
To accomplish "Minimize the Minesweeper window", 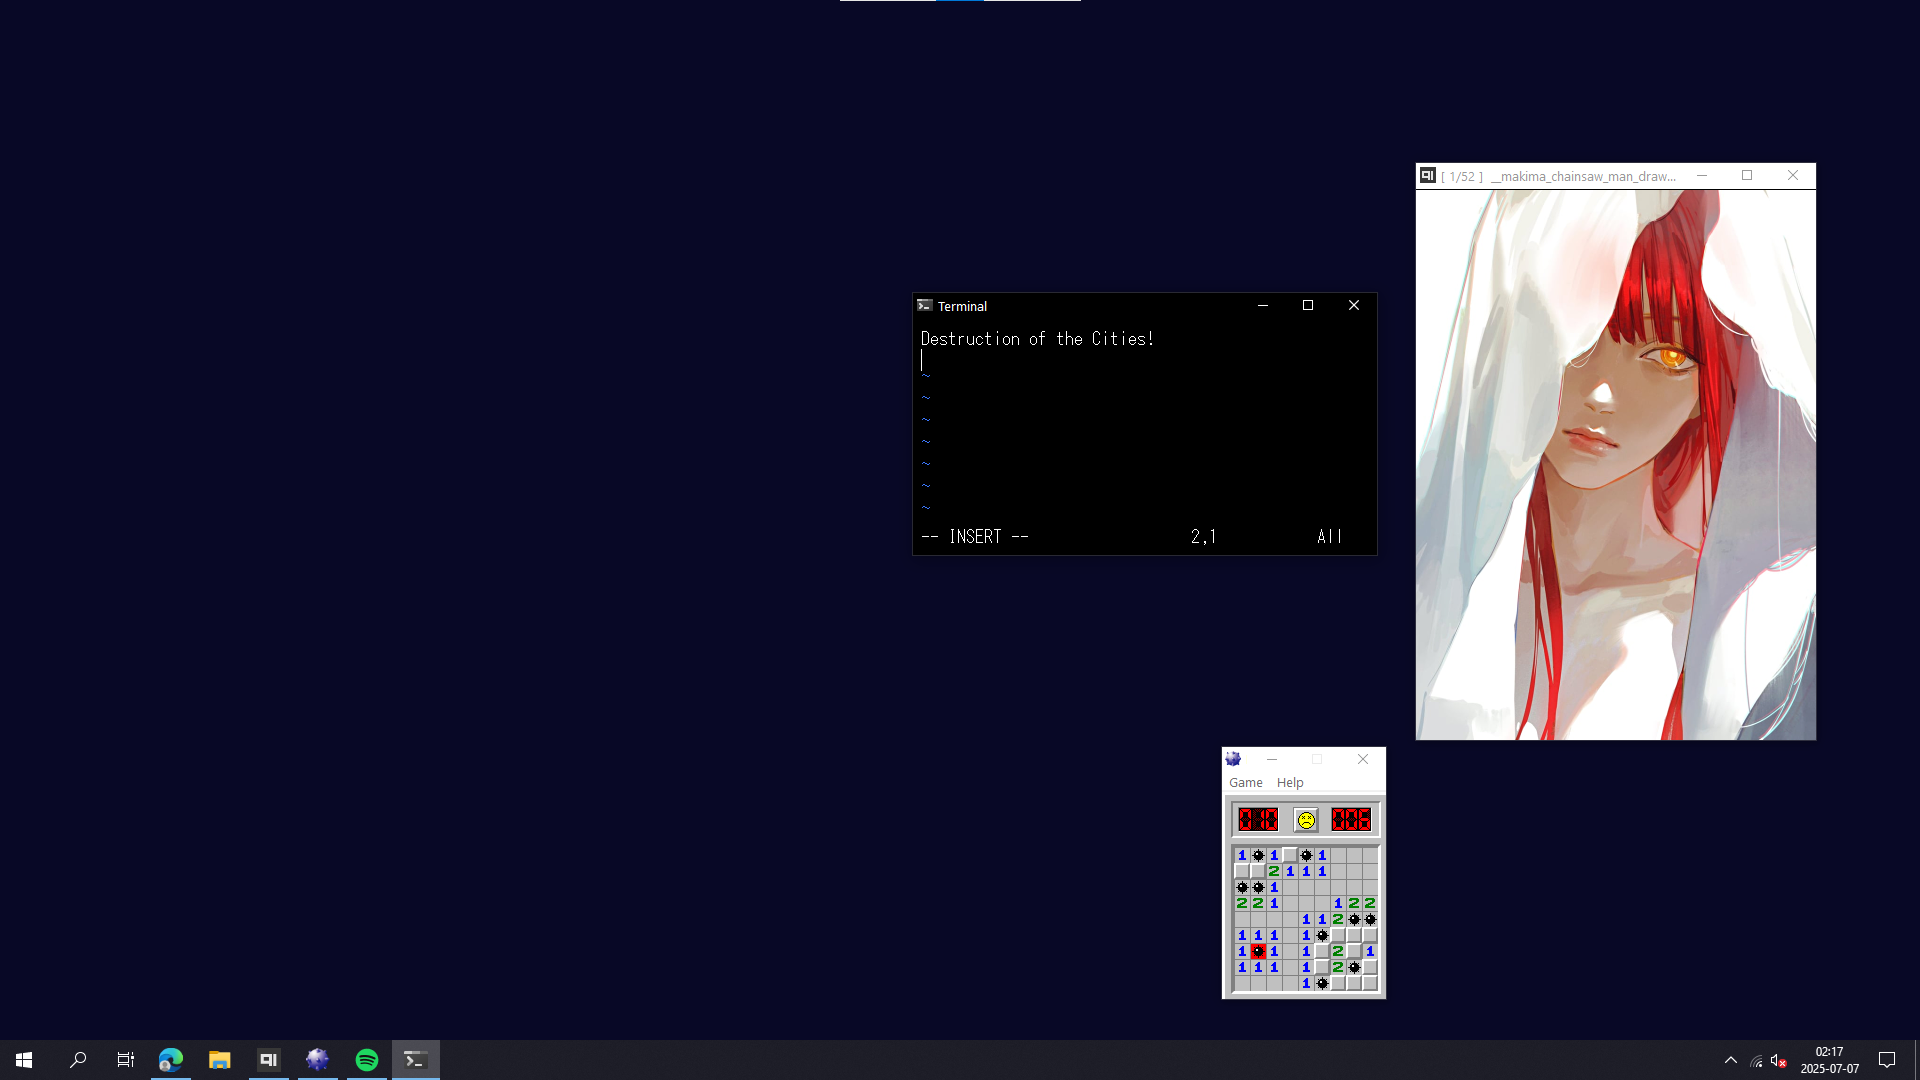I will 1272,759.
